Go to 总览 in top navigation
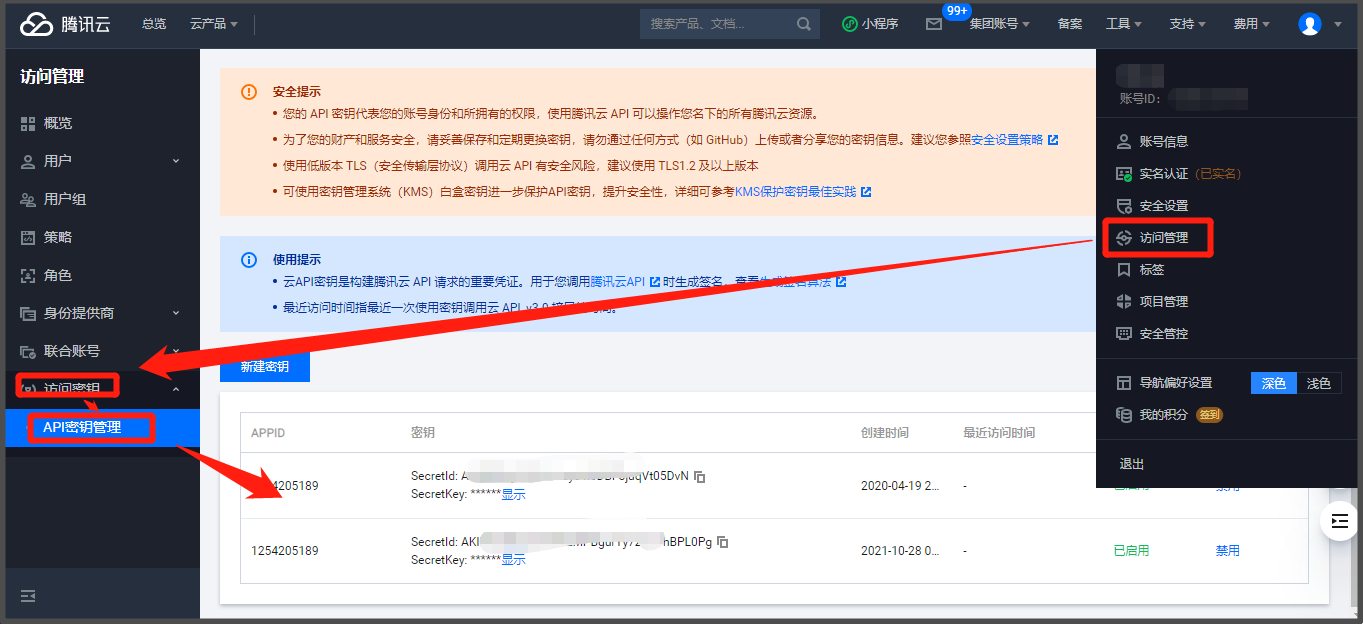Image resolution: width=1363 pixels, height=624 pixels. (x=154, y=24)
